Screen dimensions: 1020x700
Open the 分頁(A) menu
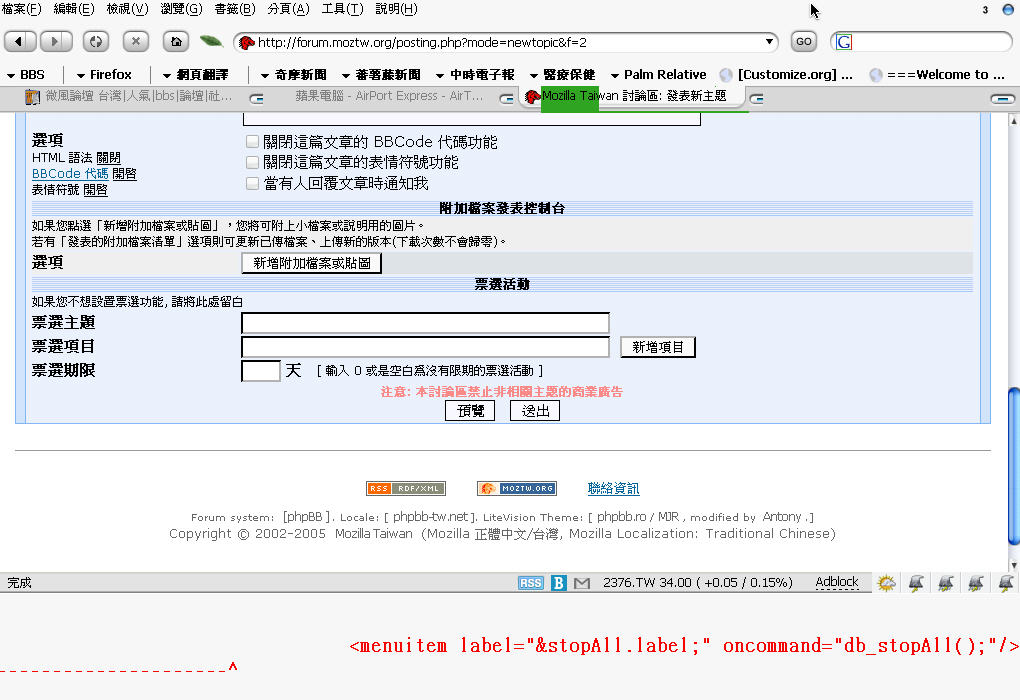point(288,9)
